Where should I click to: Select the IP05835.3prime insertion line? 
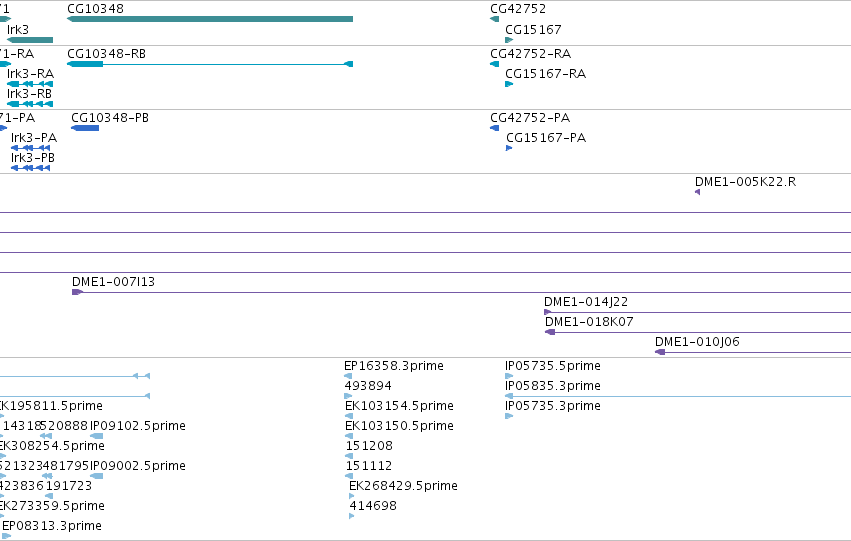coord(678,397)
